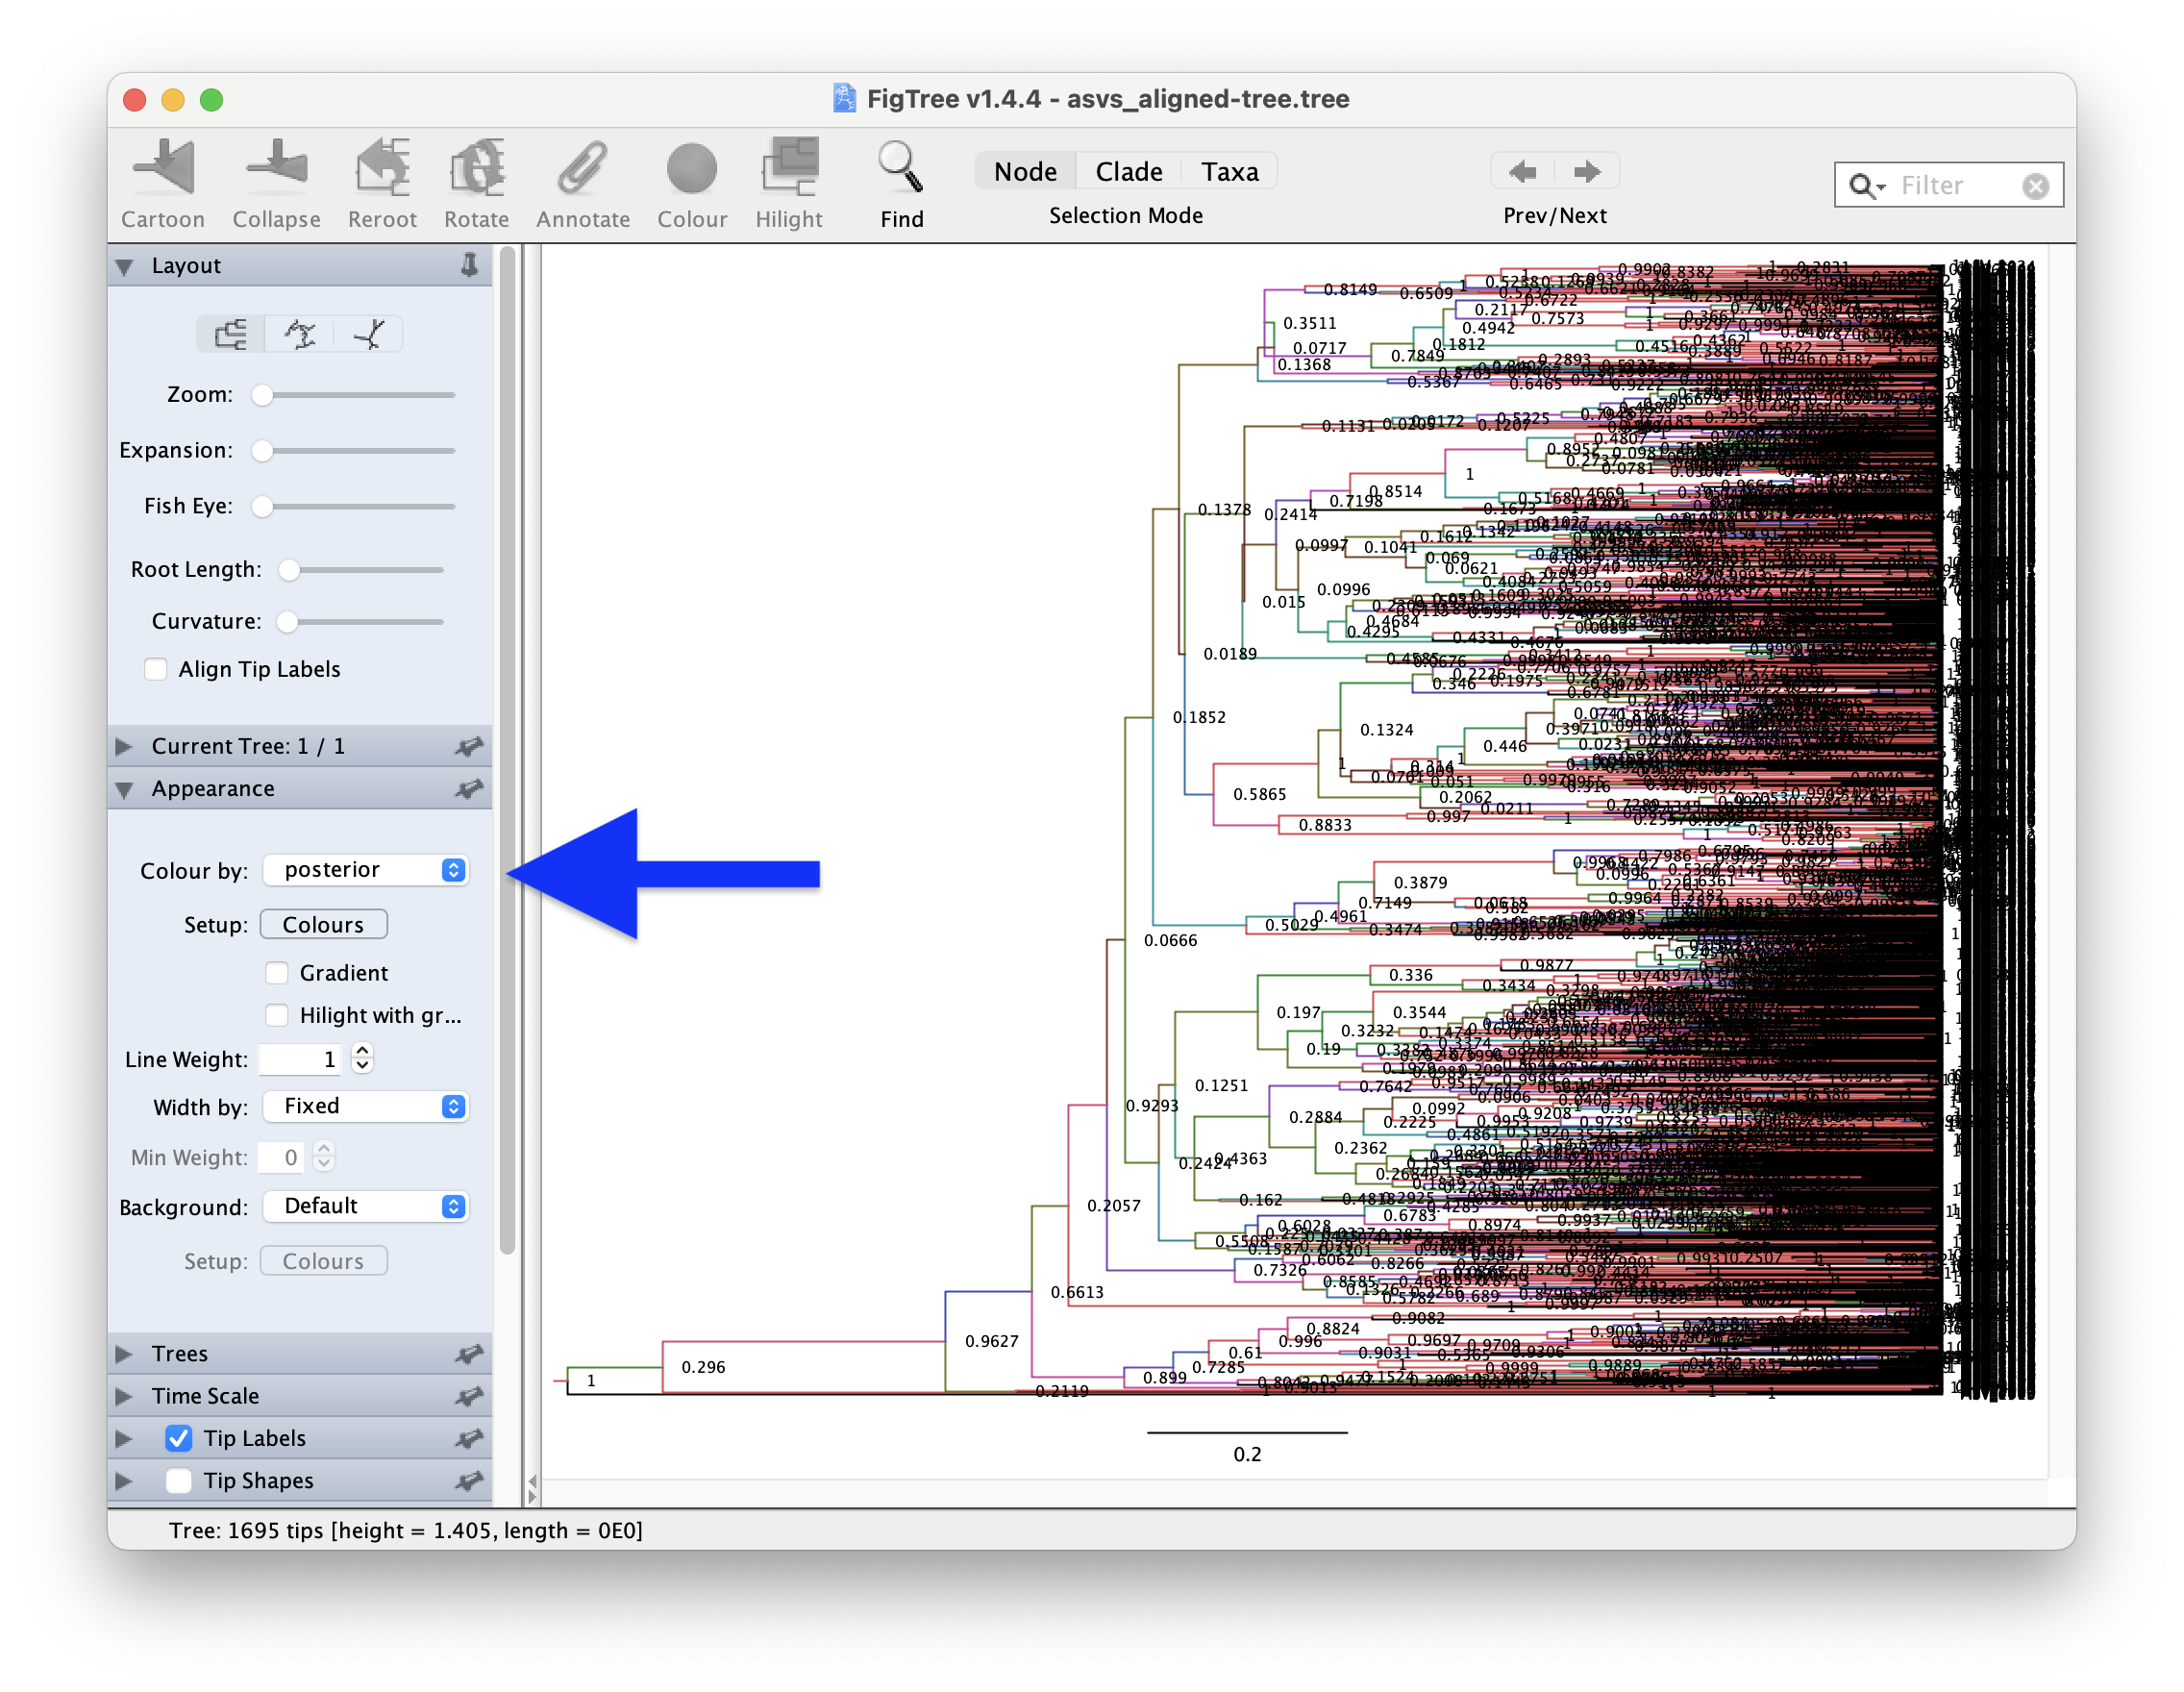Click the Root Length slider handle

(289, 570)
